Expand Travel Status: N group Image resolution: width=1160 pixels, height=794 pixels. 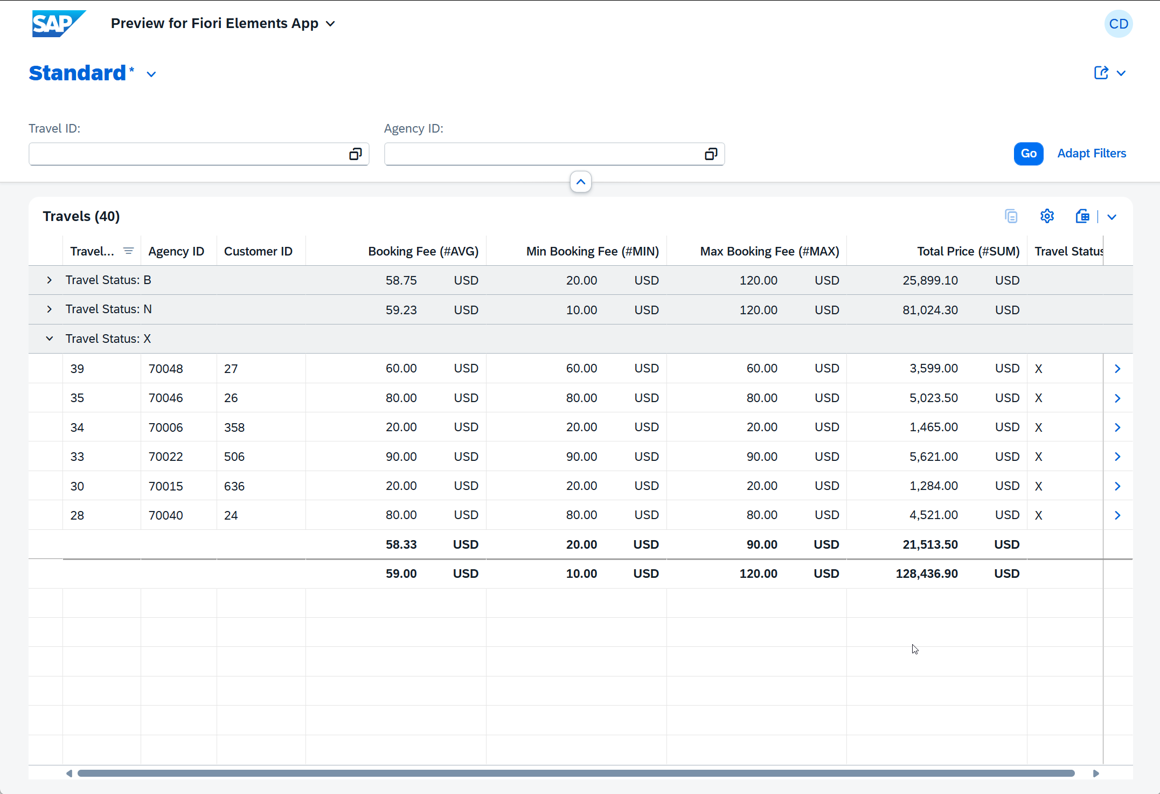pyautogui.click(x=49, y=309)
